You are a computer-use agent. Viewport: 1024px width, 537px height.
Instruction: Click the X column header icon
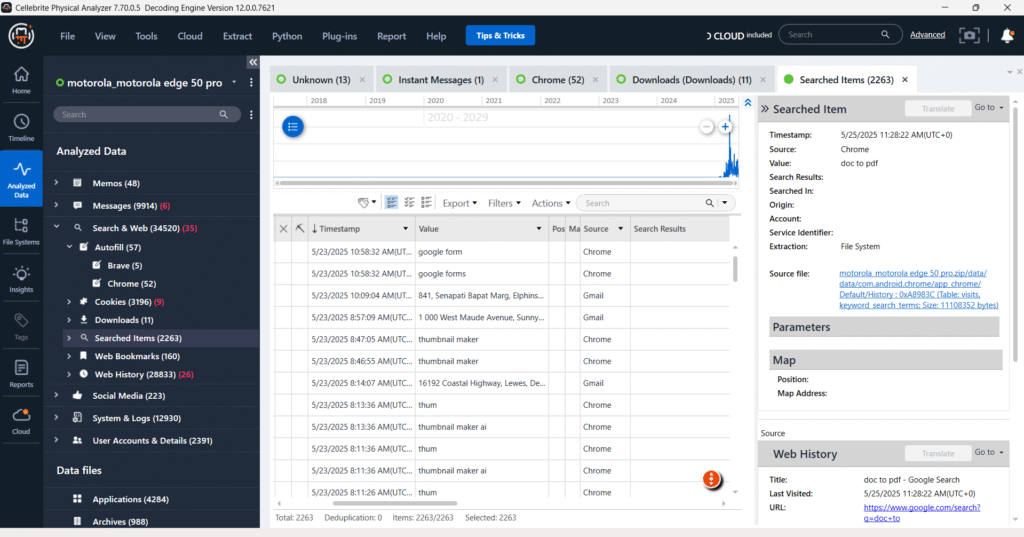tap(283, 229)
